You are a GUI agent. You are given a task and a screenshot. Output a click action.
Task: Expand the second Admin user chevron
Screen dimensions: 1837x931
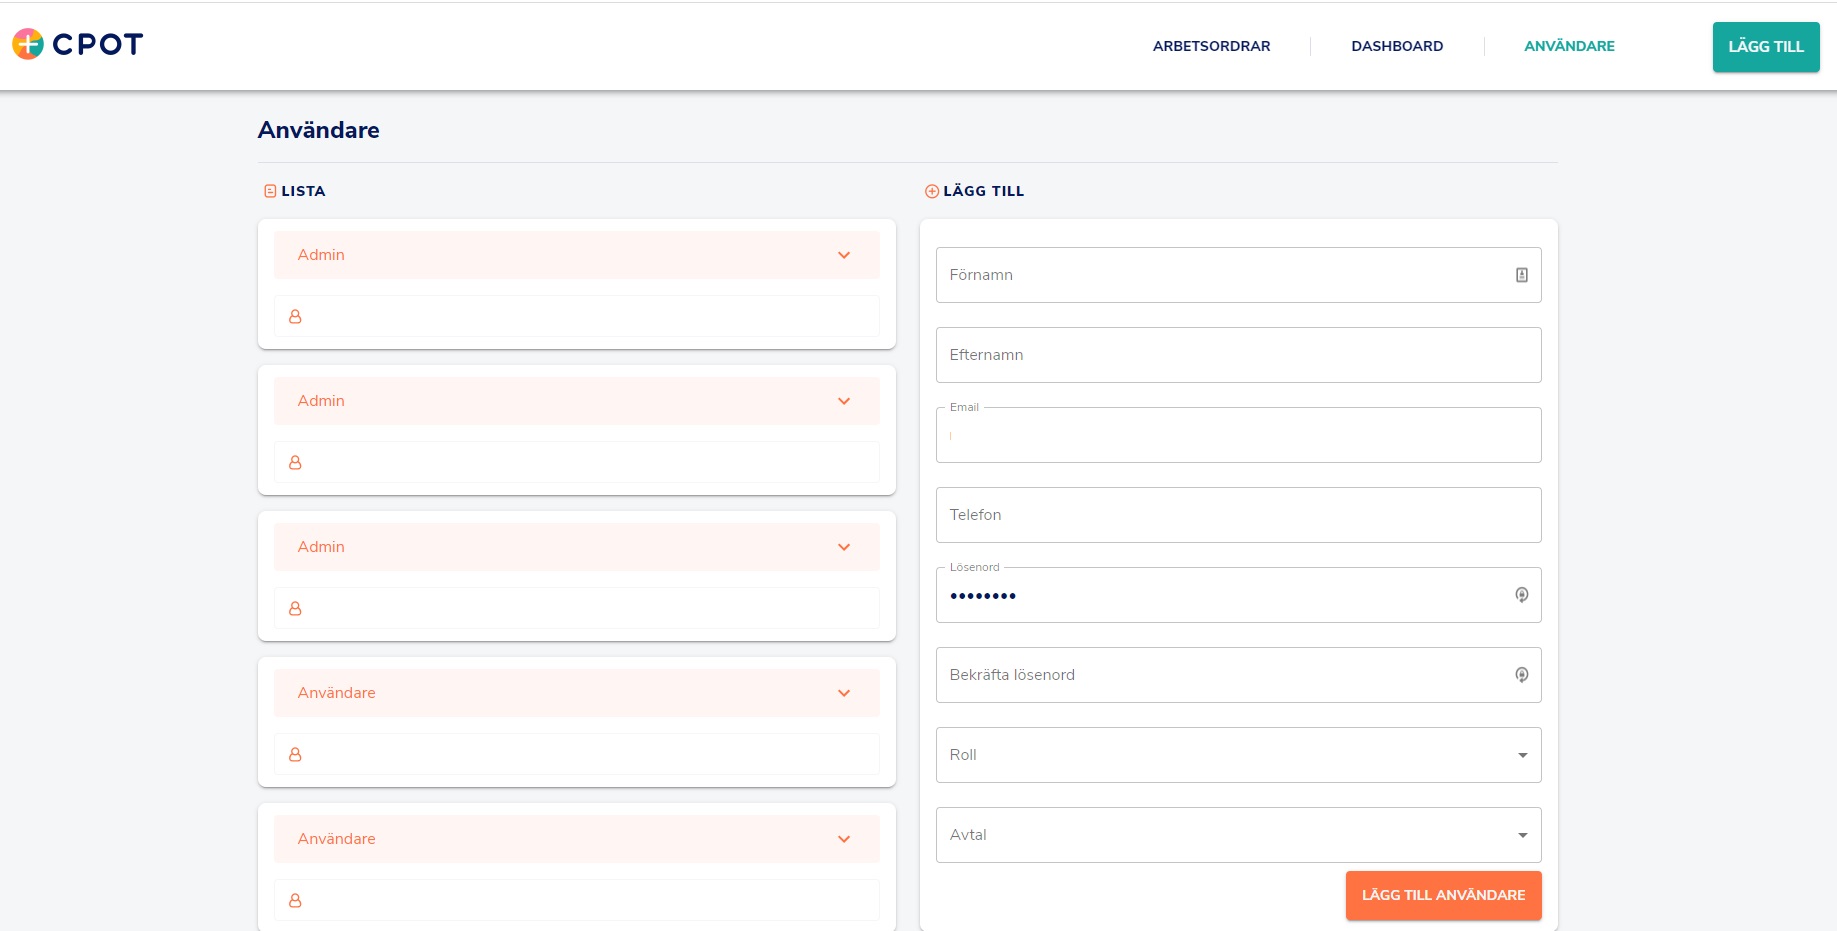843,401
